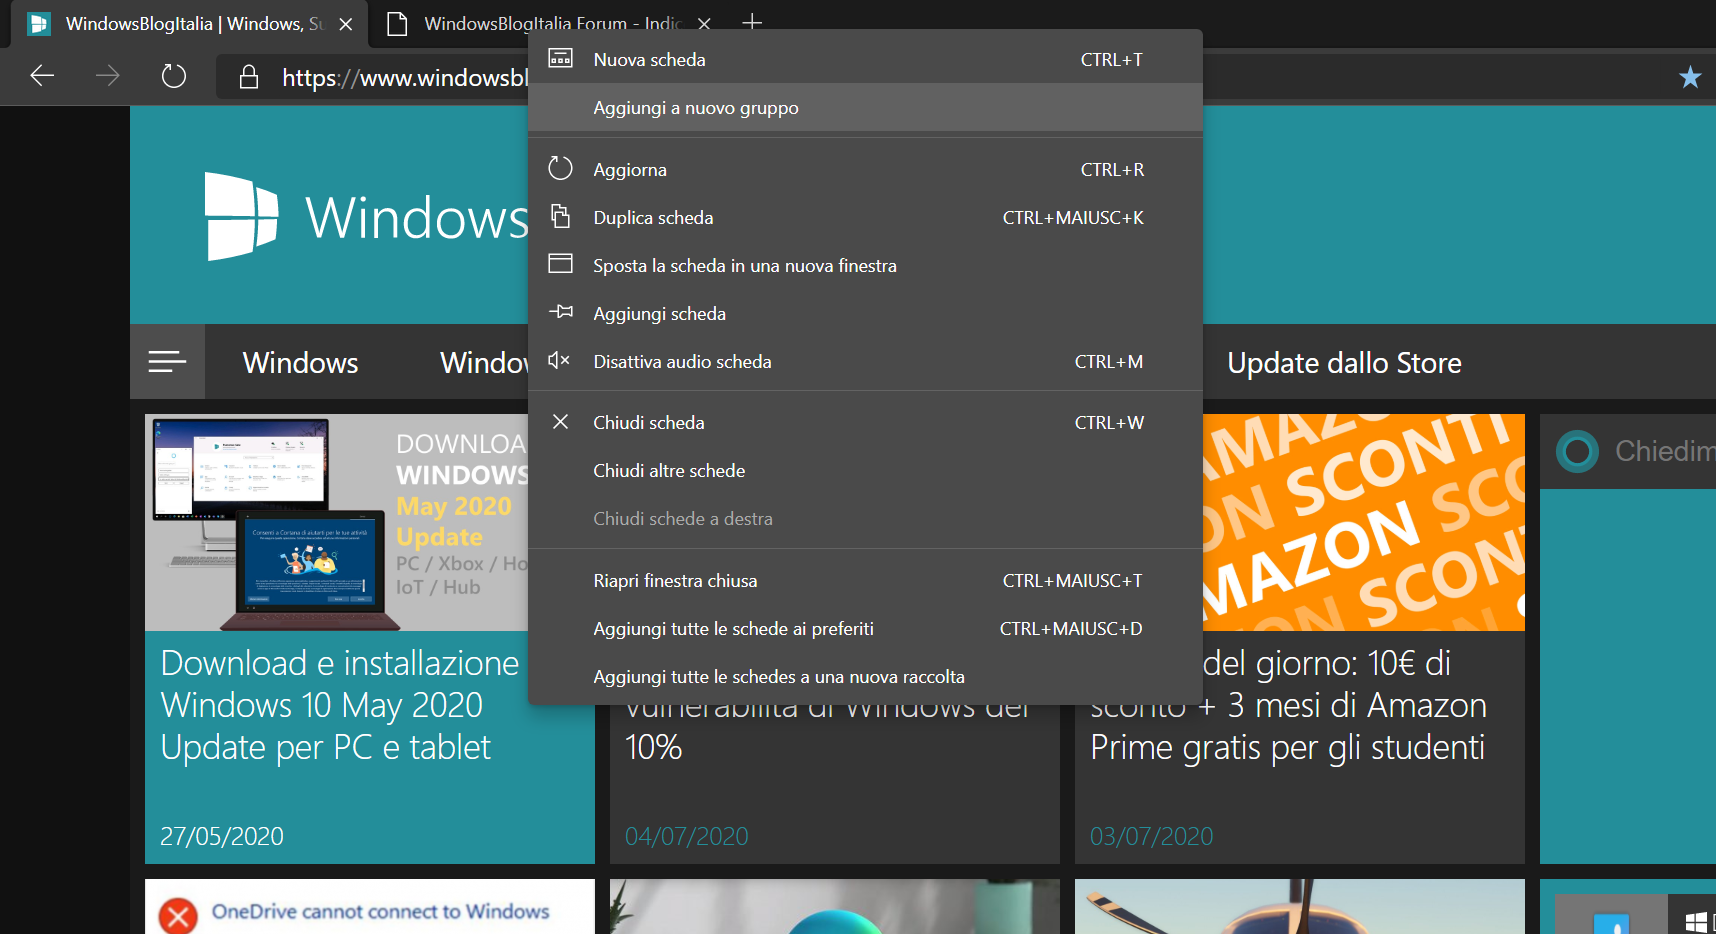The image size is (1716, 934).
Task: Mute tab with Disattiva audio scheda
Action: 865,361
